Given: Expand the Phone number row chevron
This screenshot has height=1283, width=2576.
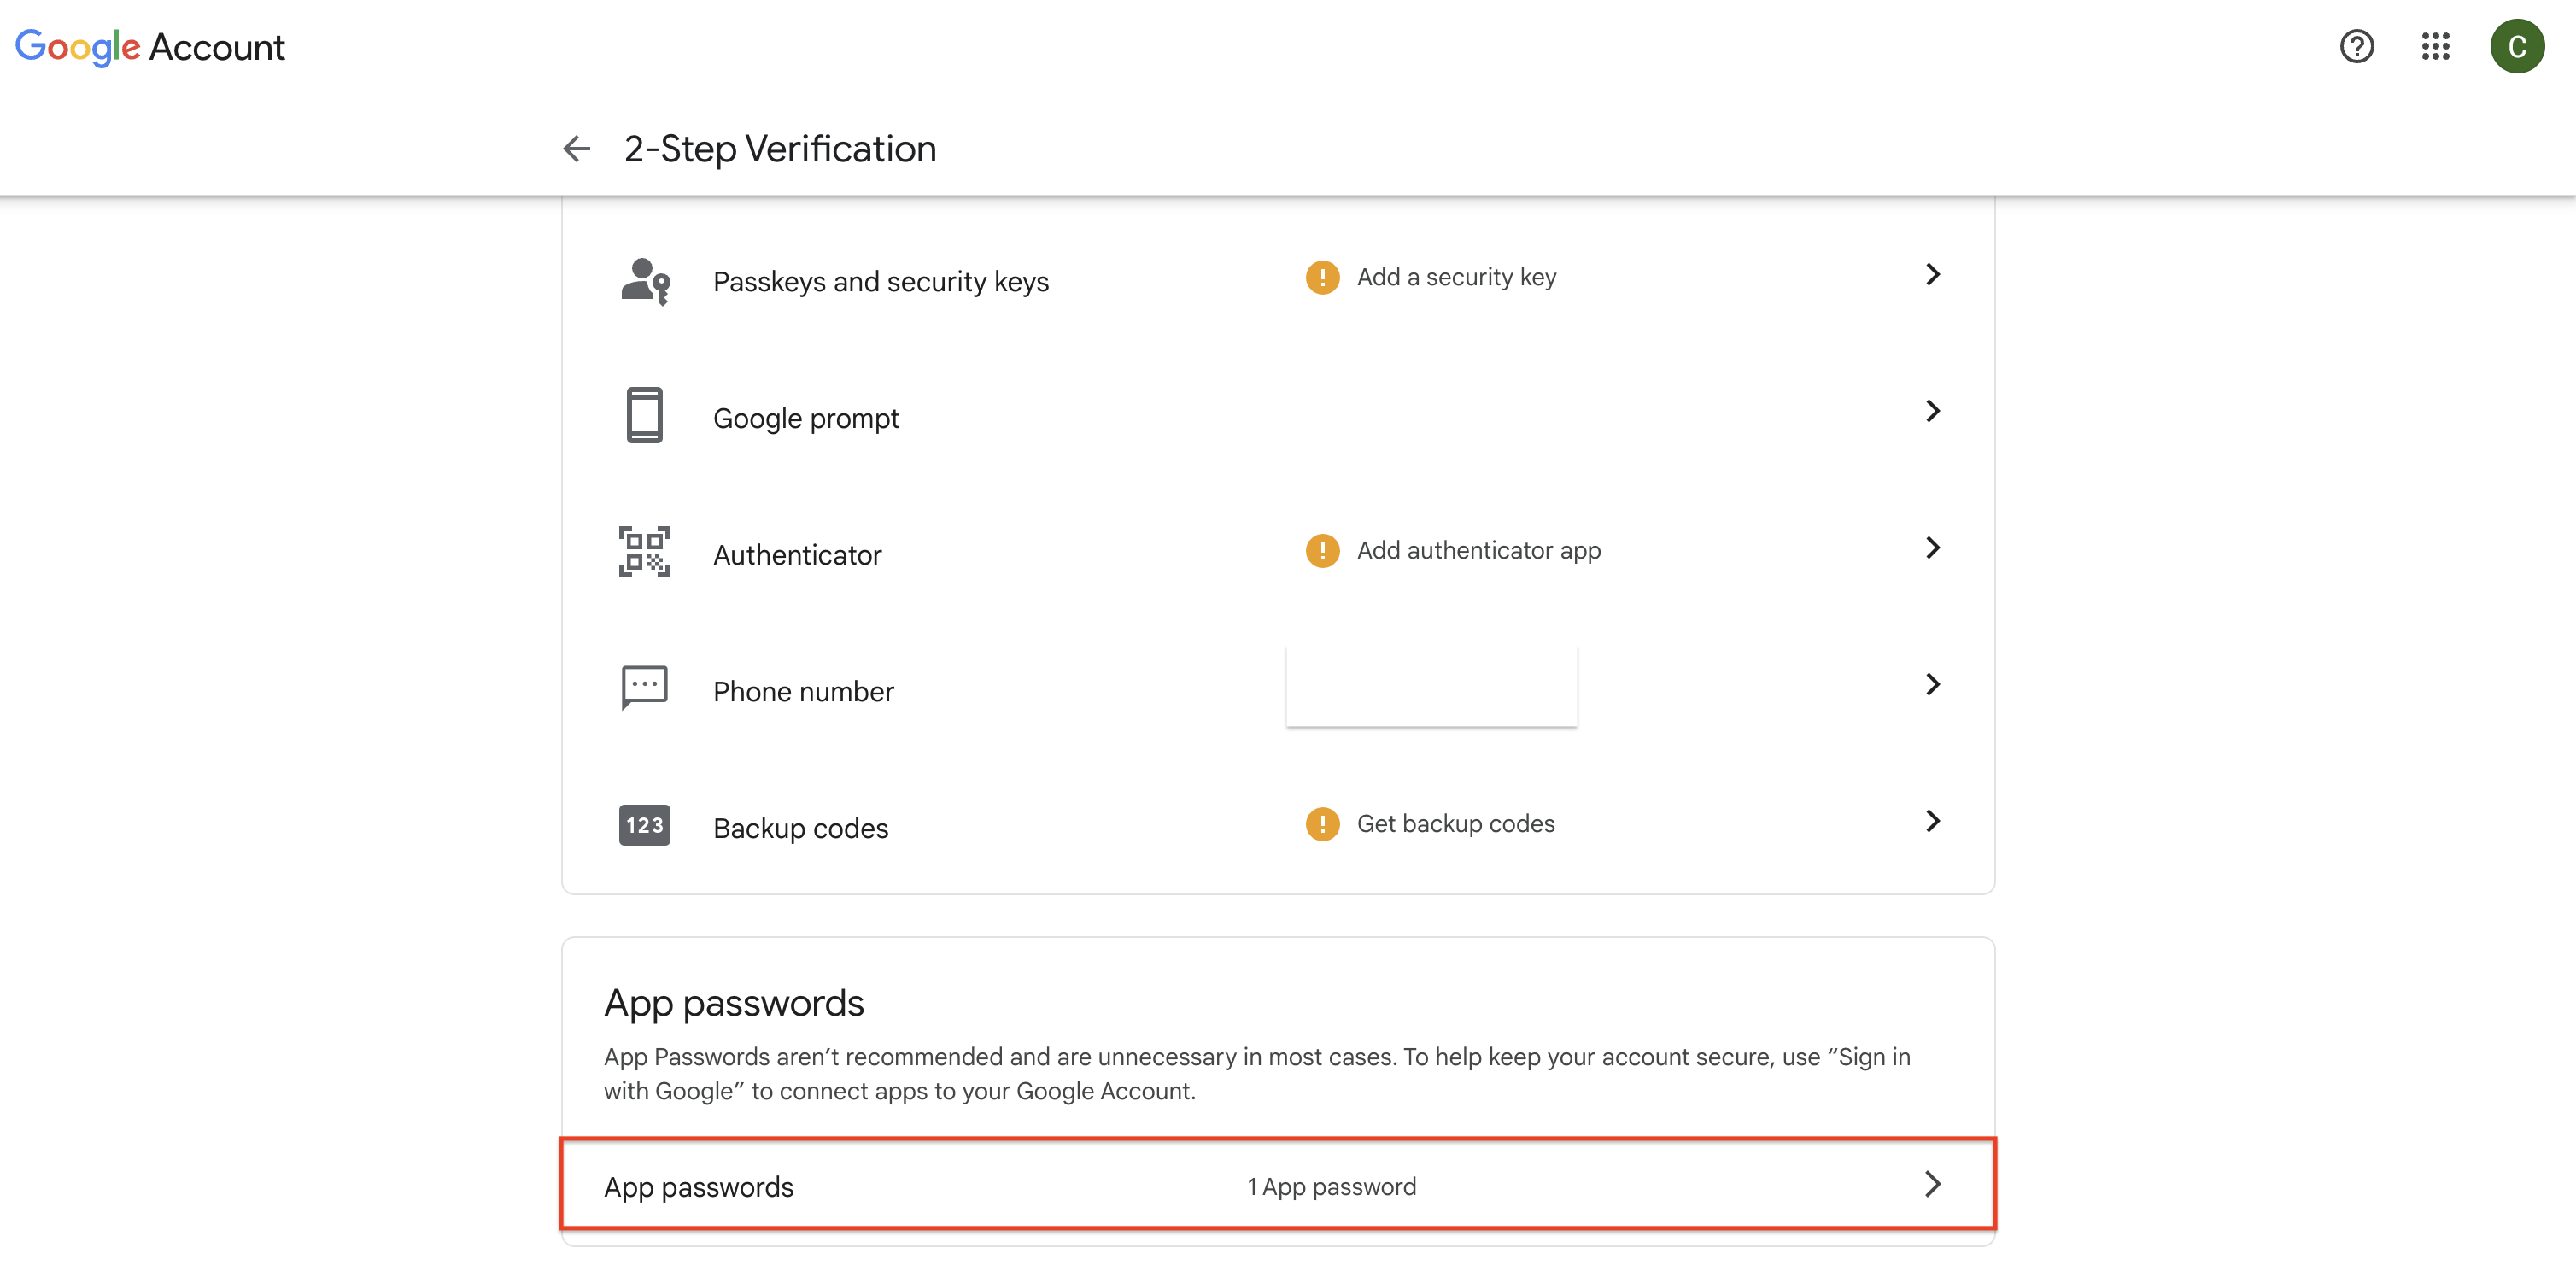Looking at the screenshot, I should 1933,685.
